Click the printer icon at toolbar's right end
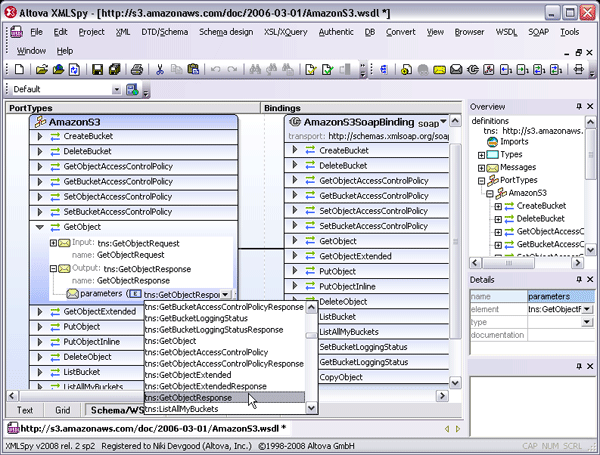 (x=579, y=70)
